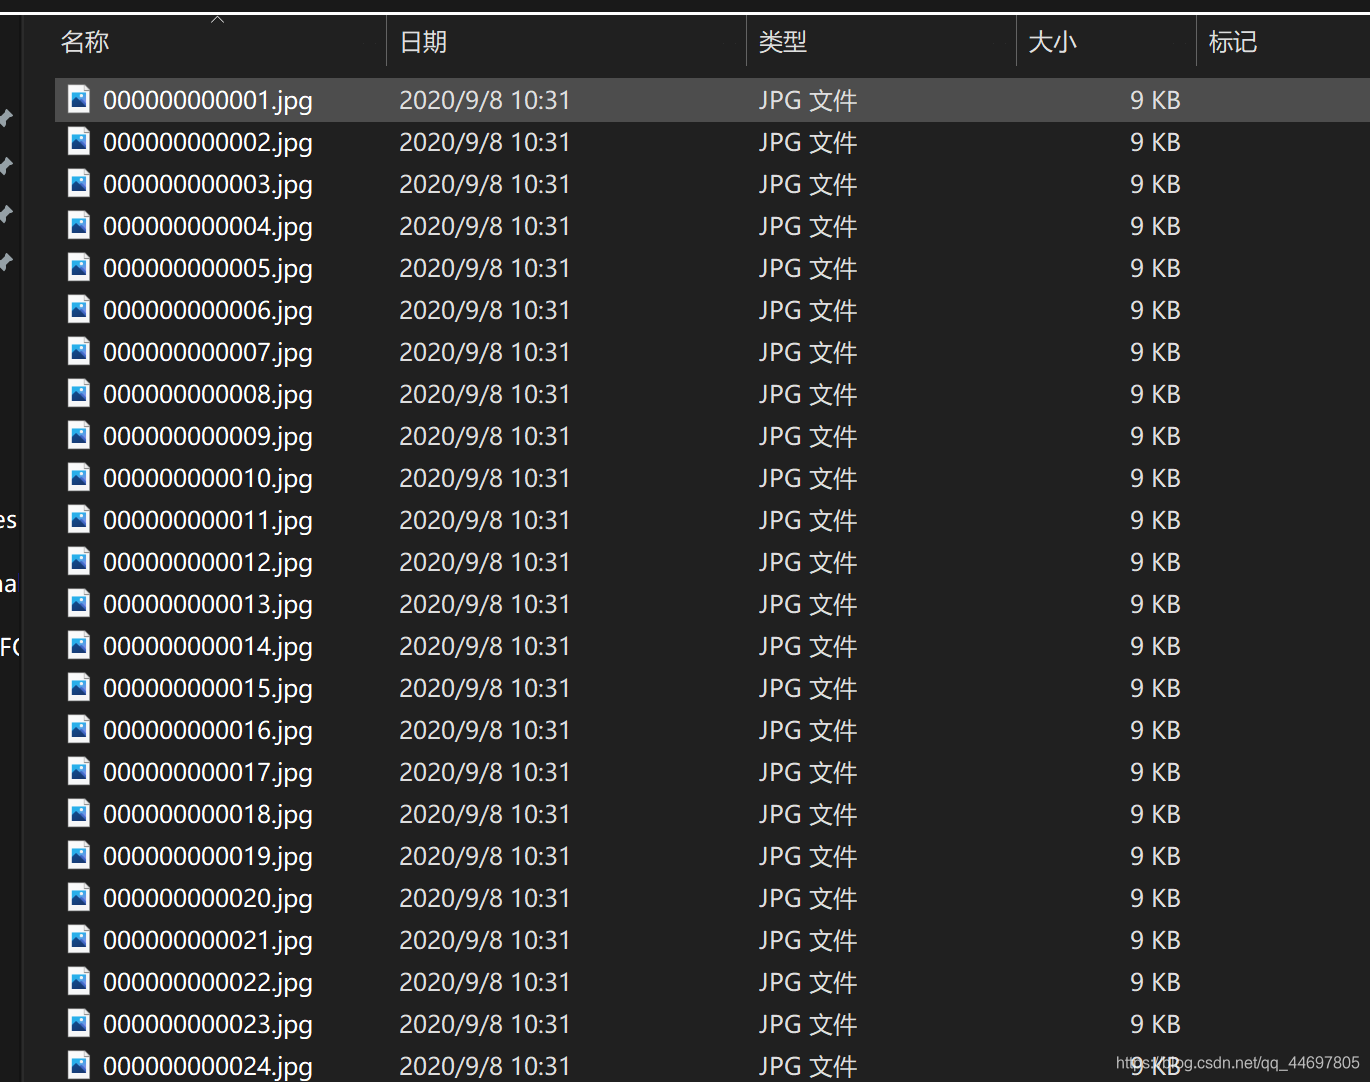Select image icon of 000000000013.jpg

[79, 603]
